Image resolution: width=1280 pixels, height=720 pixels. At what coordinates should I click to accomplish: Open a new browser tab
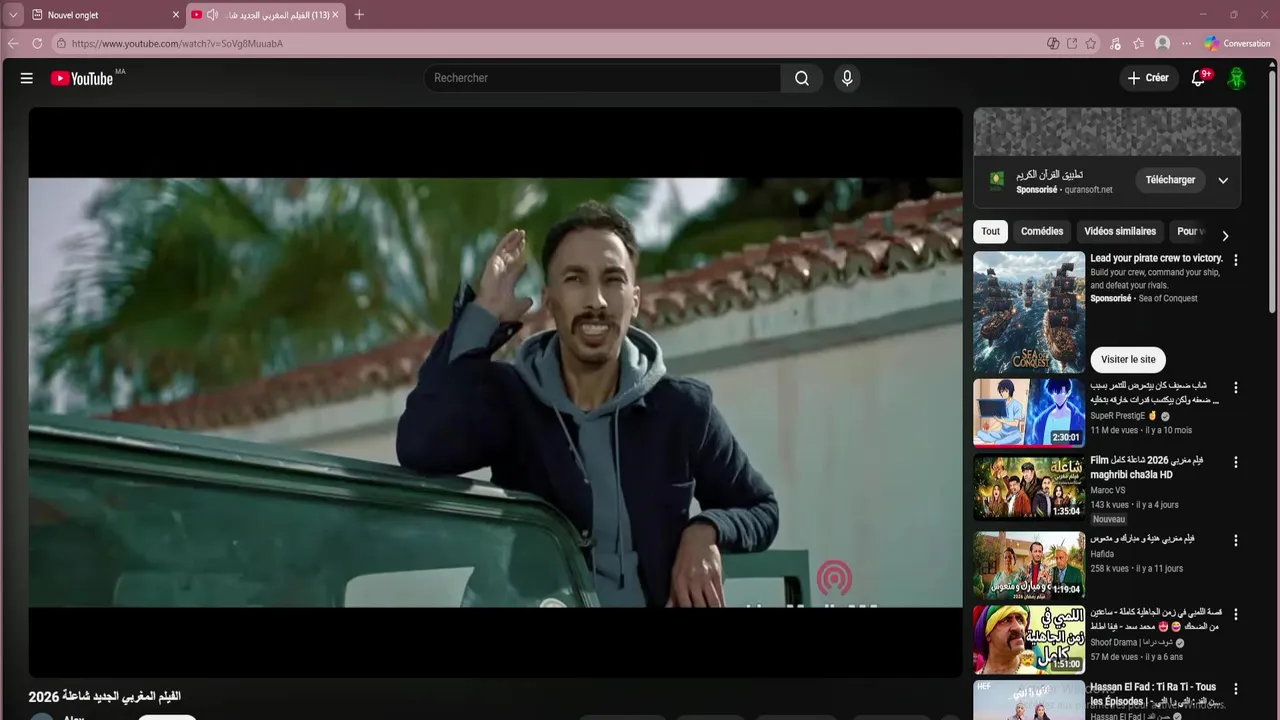click(359, 15)
